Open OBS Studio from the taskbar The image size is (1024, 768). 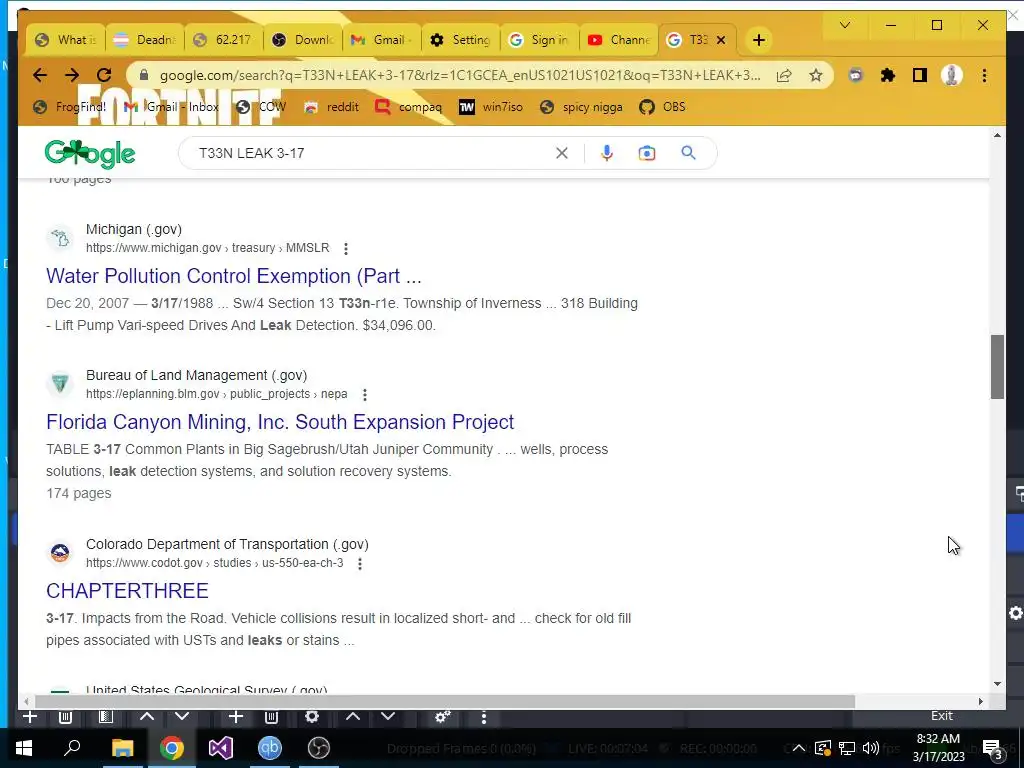pos(319,748)
